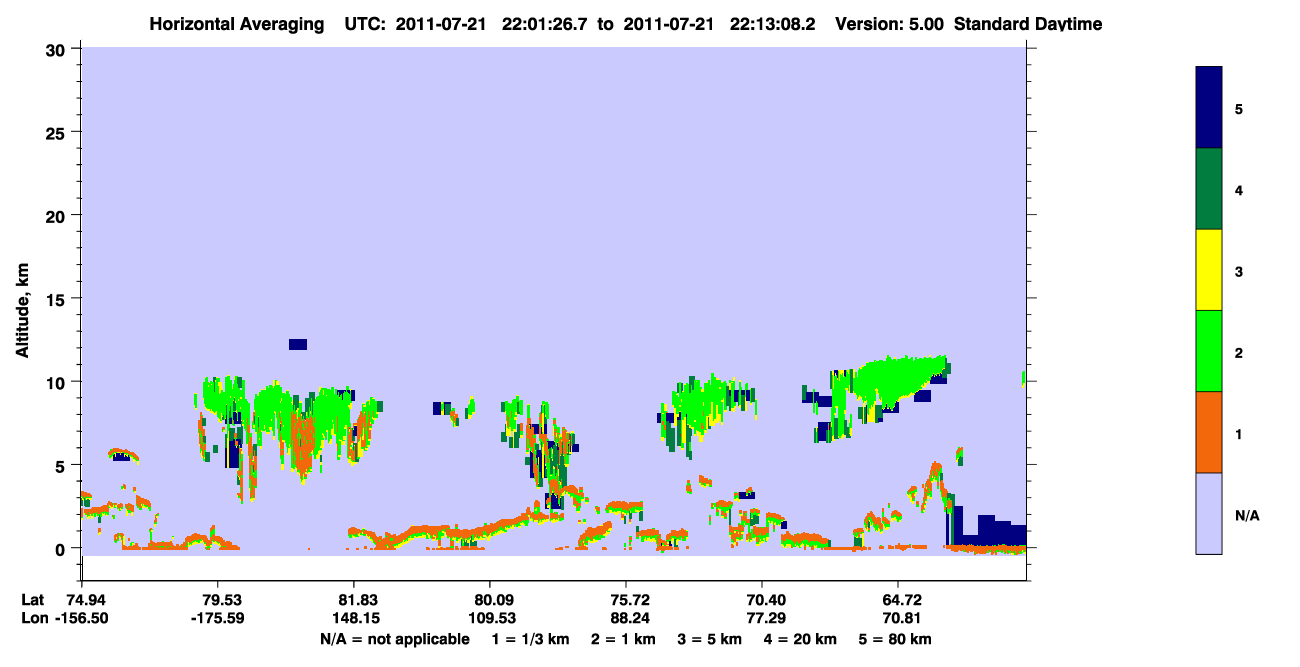Click the colorbar label '5'

click(x=1239, y=108)
